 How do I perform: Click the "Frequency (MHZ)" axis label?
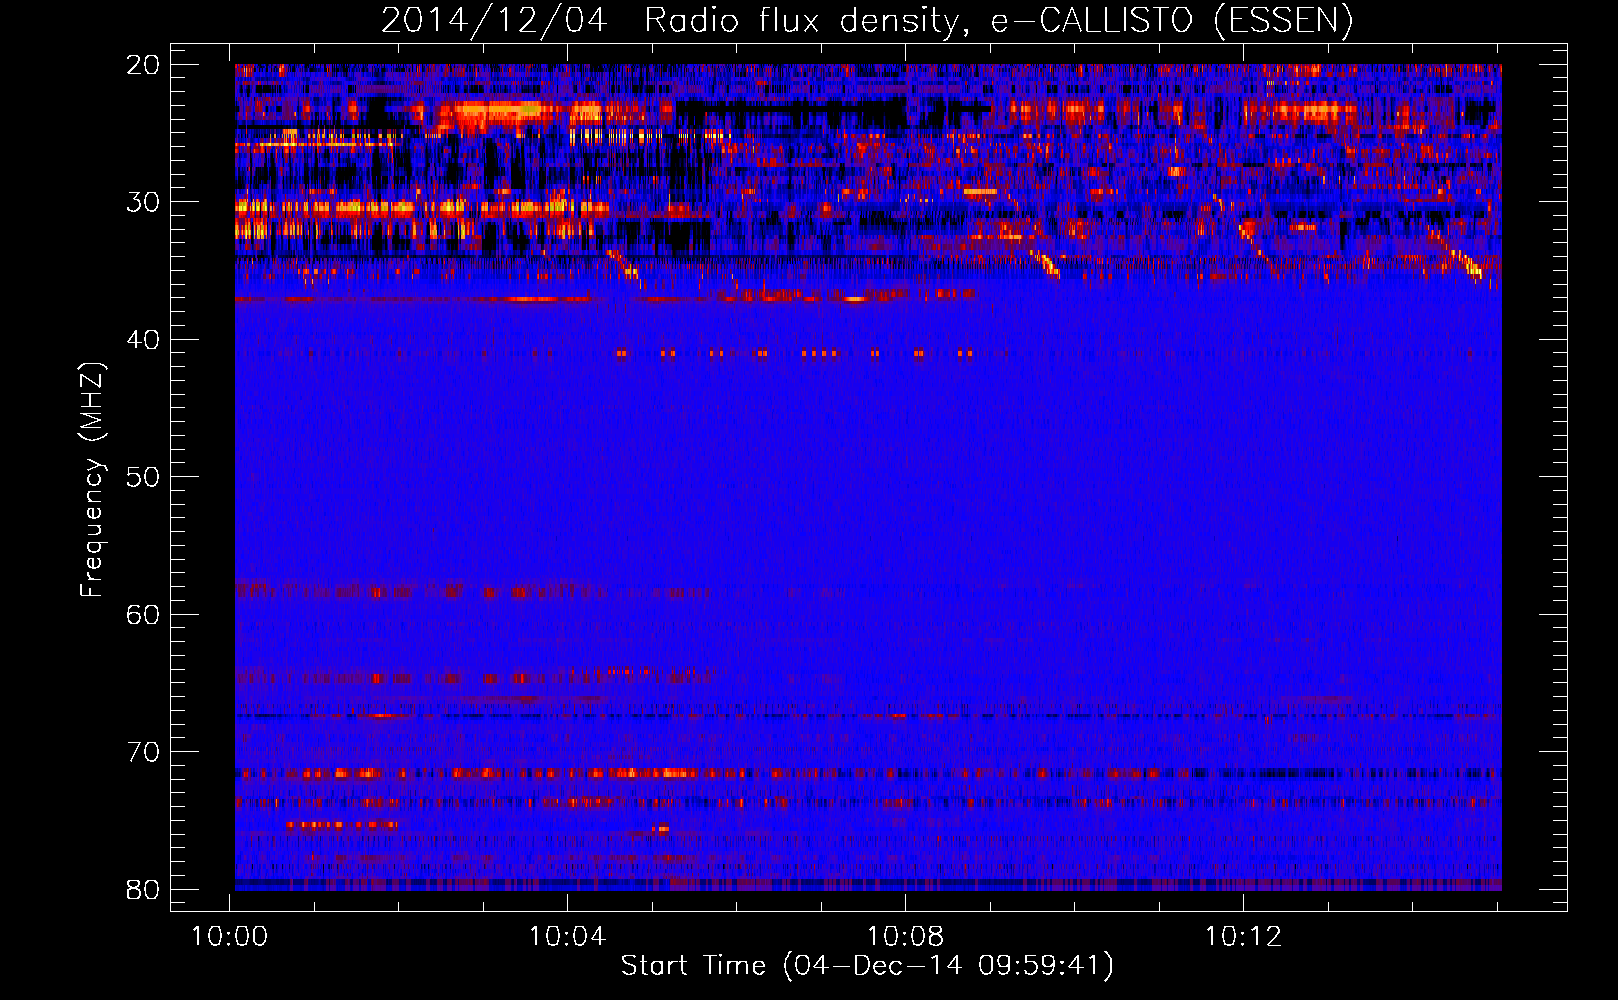click(92, 480)
